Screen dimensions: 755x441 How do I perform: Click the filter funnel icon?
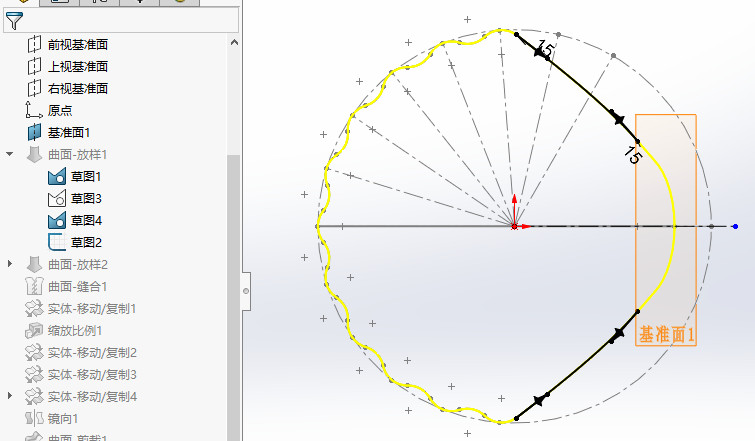tap(14, 21)
